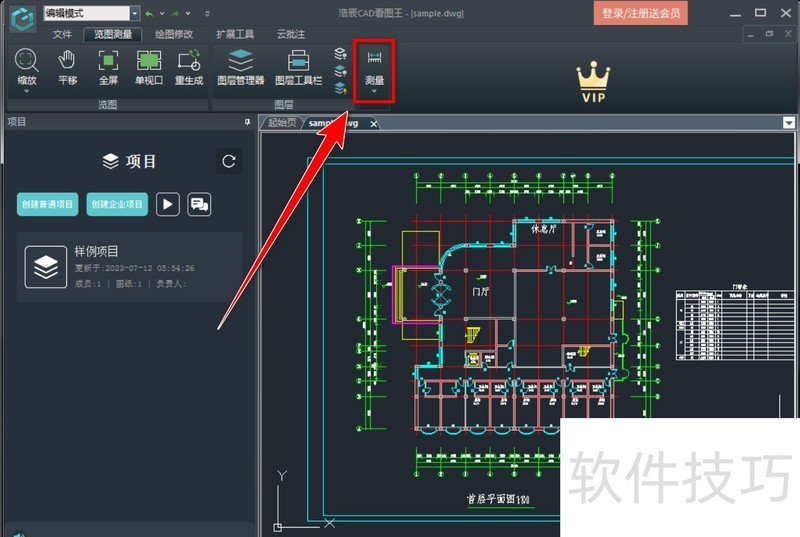Click the middle small layer icon
The width and height of the screenshot is (800, 537).
(x=340, y=71)
